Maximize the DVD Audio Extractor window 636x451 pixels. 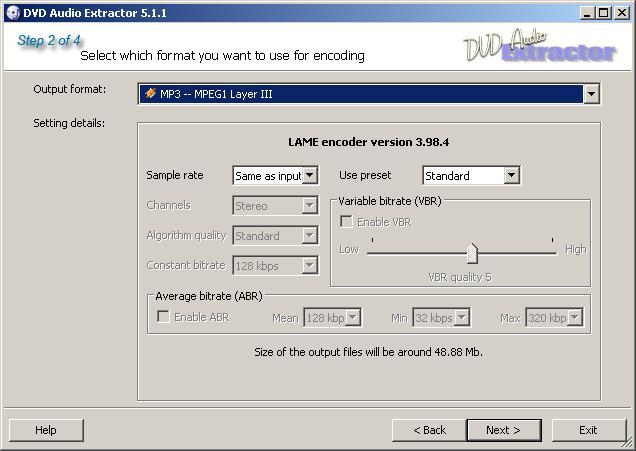pos(604,13)
